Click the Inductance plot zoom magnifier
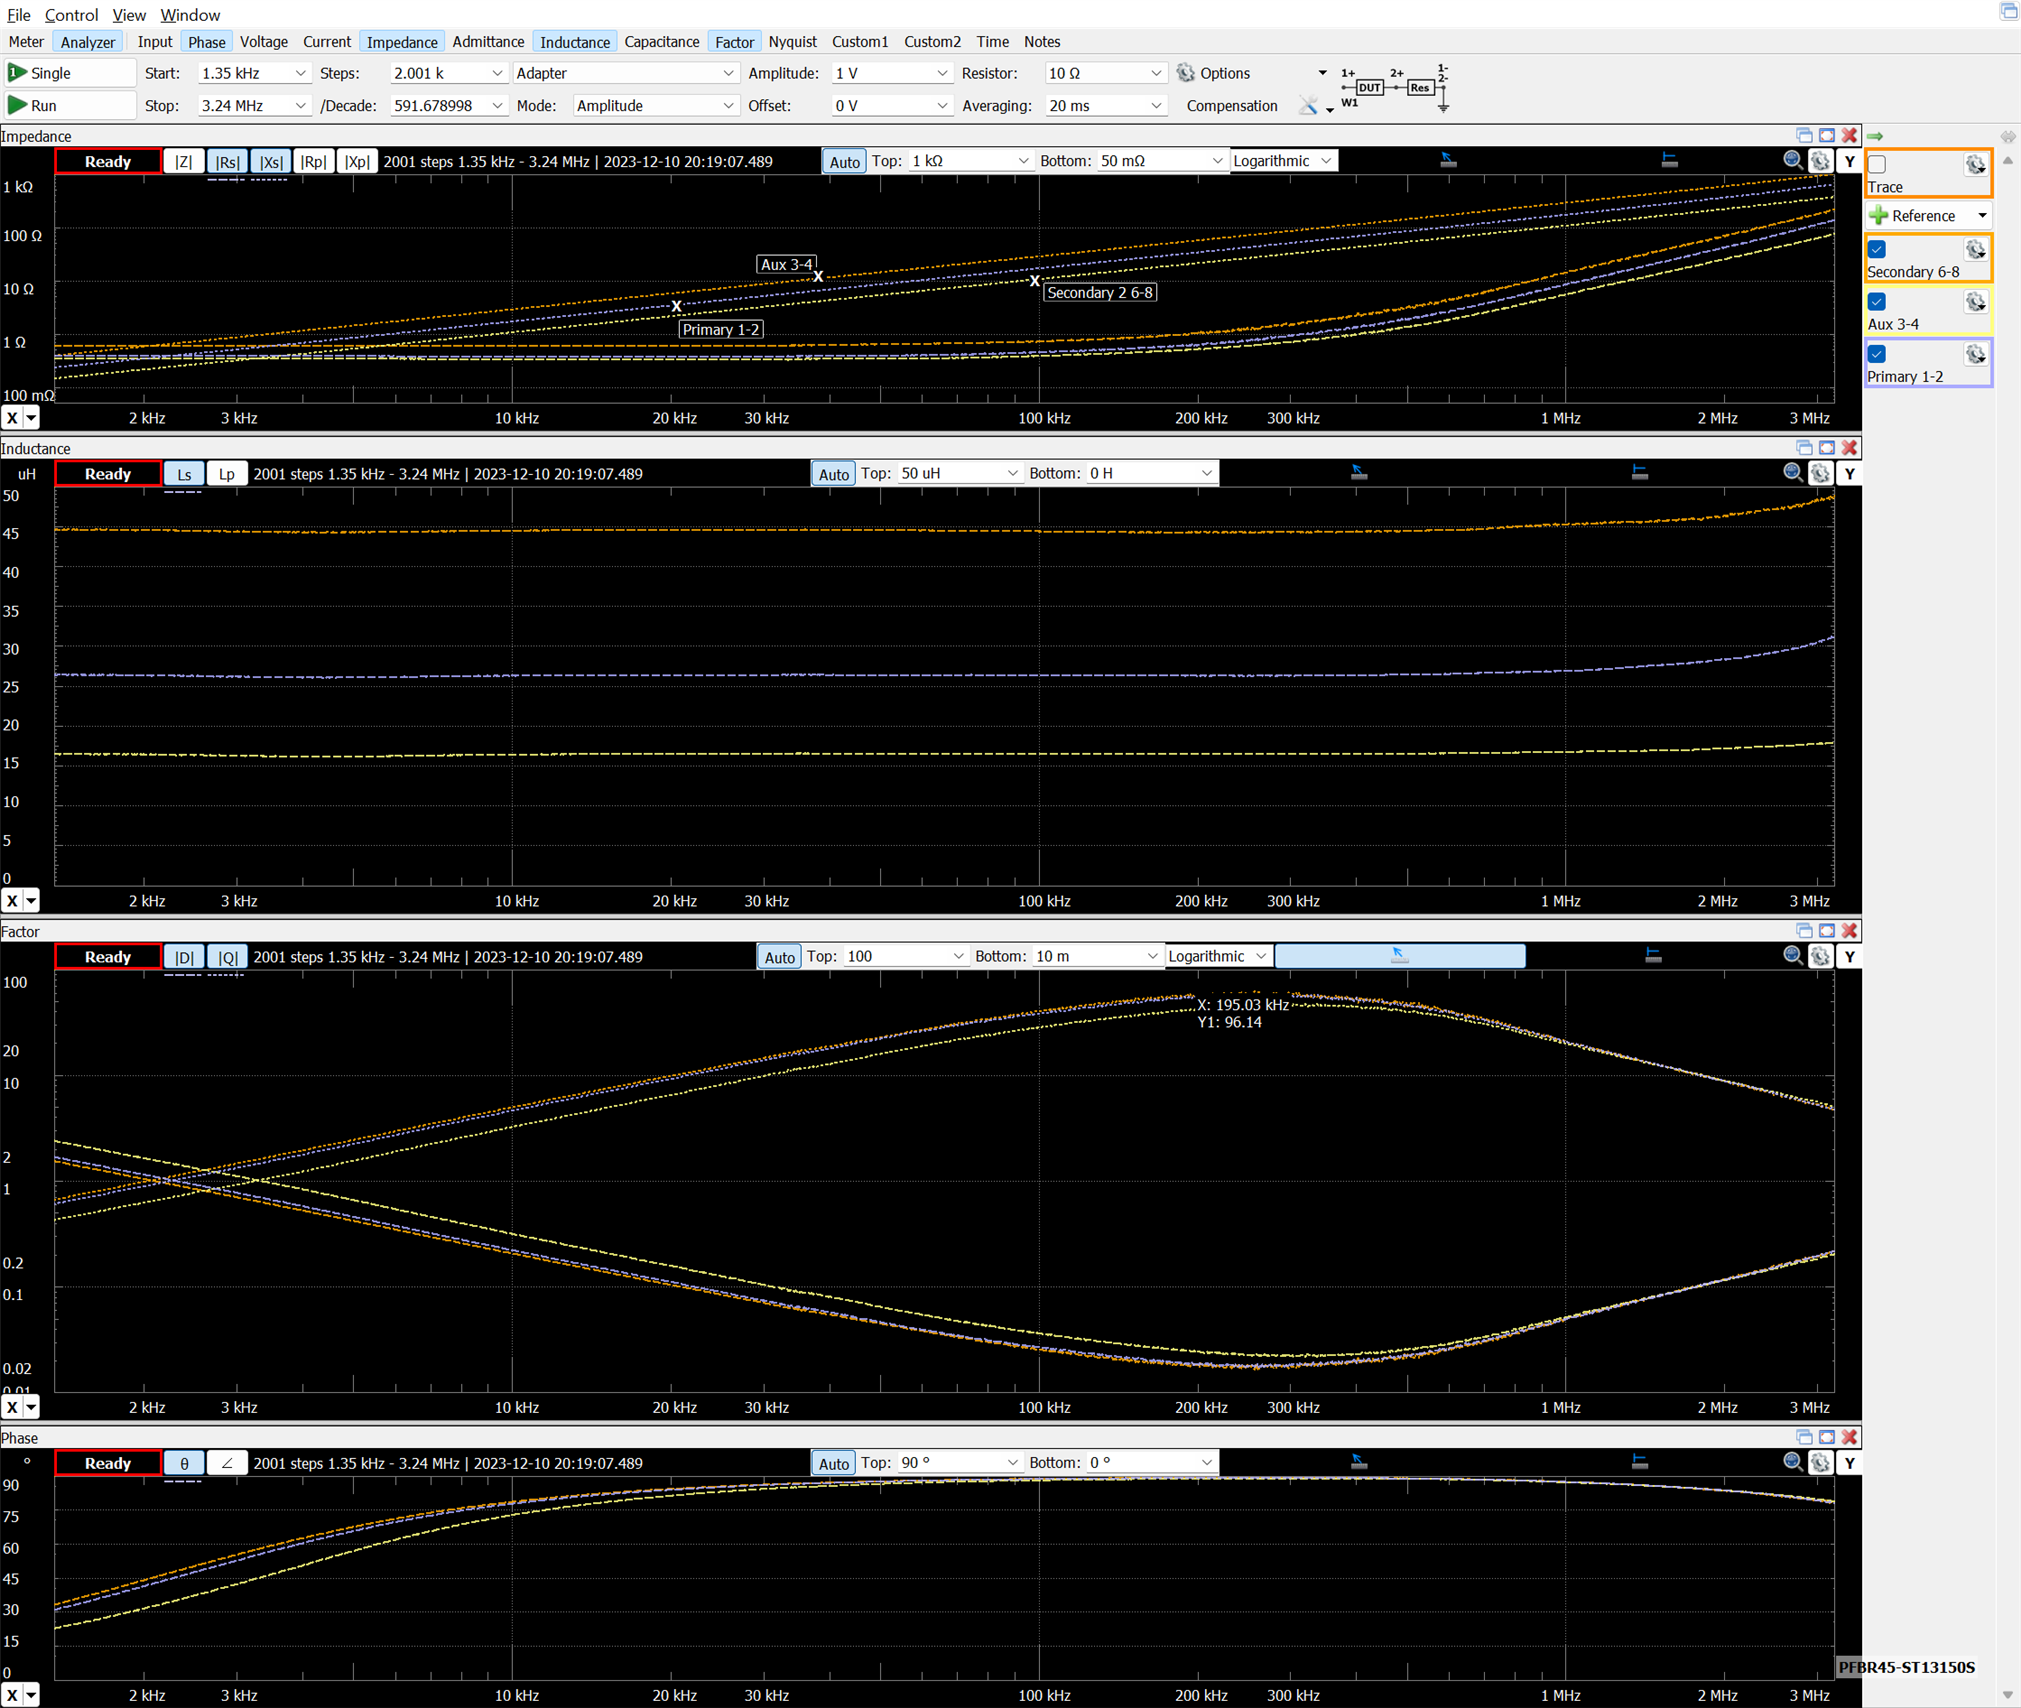The height and width of the screenshot is (1708, 2021). [1793, 473]
